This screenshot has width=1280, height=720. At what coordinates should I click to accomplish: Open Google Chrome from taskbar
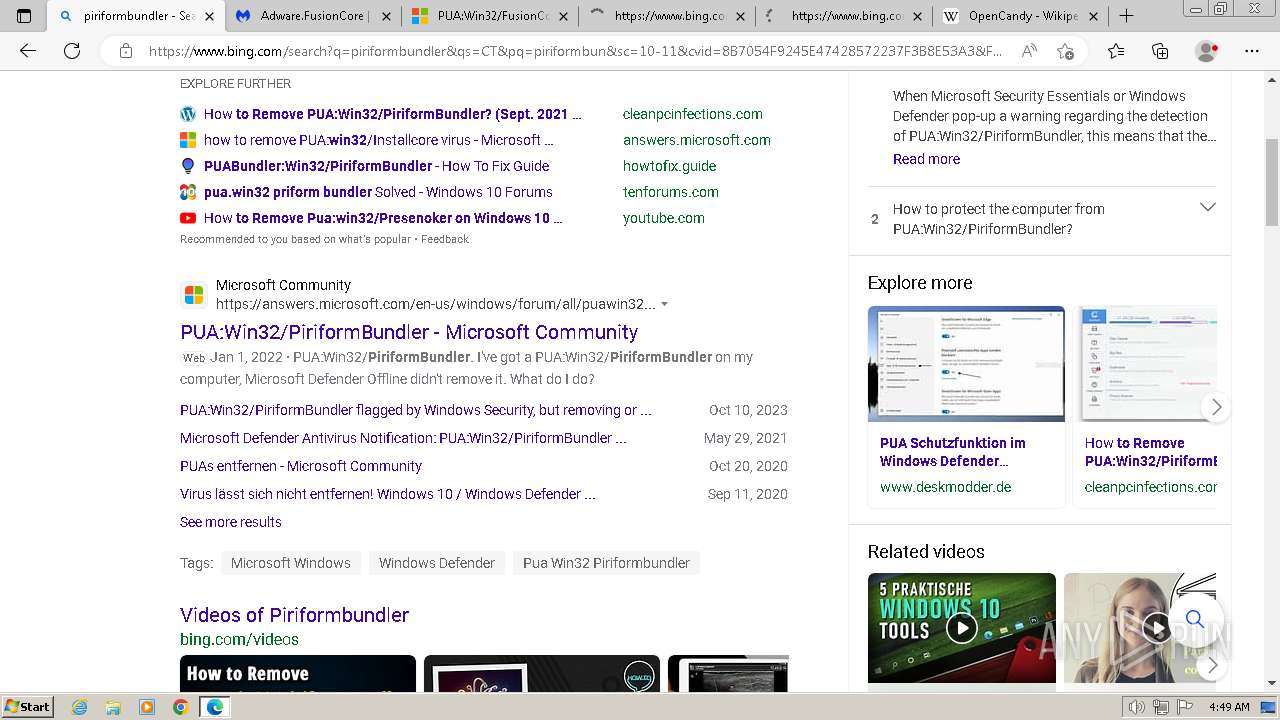click(180, 707)
